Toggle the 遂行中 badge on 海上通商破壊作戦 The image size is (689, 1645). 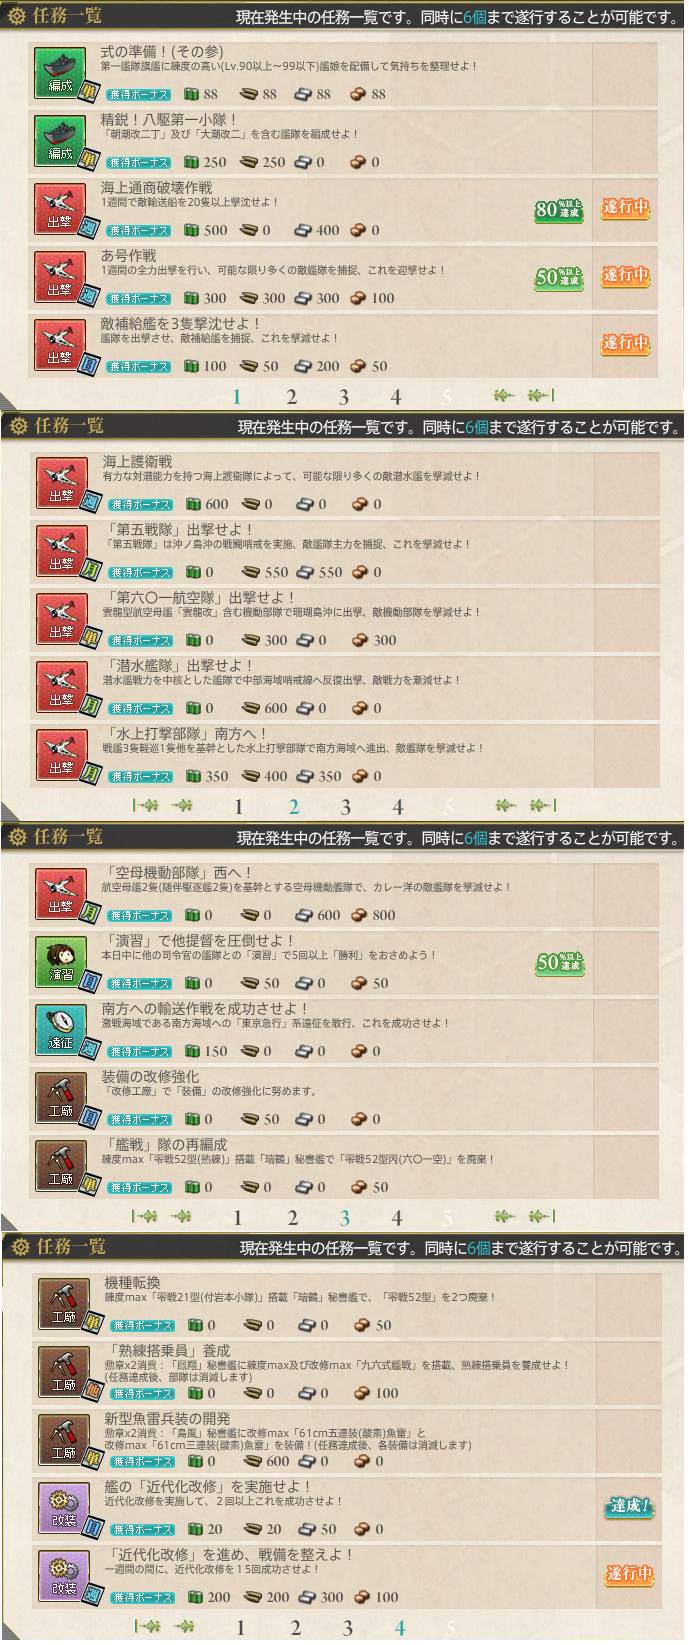pos(625,208)
